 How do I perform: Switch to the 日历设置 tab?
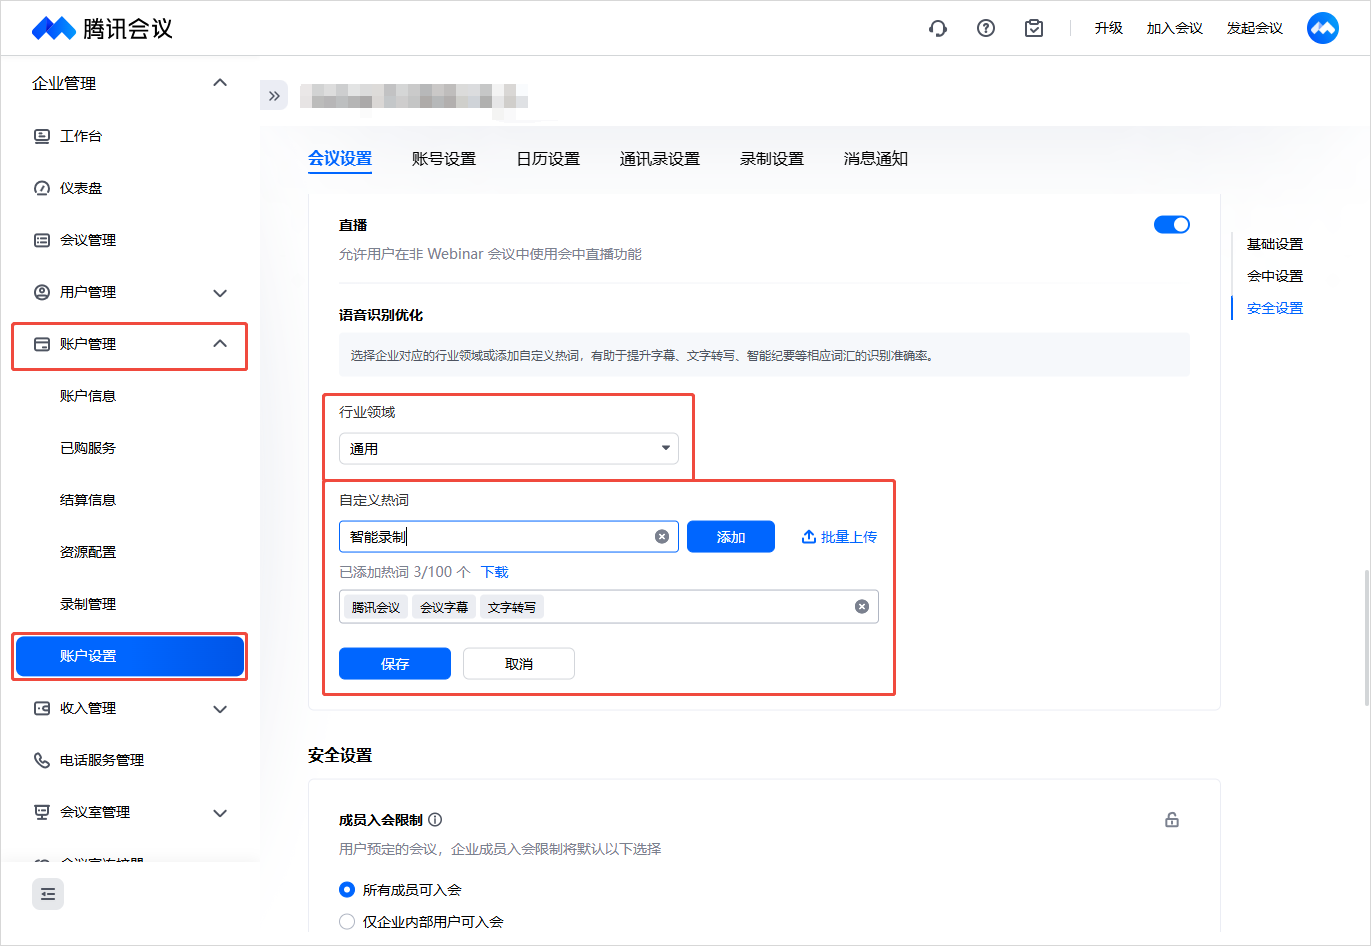point(548,159)
